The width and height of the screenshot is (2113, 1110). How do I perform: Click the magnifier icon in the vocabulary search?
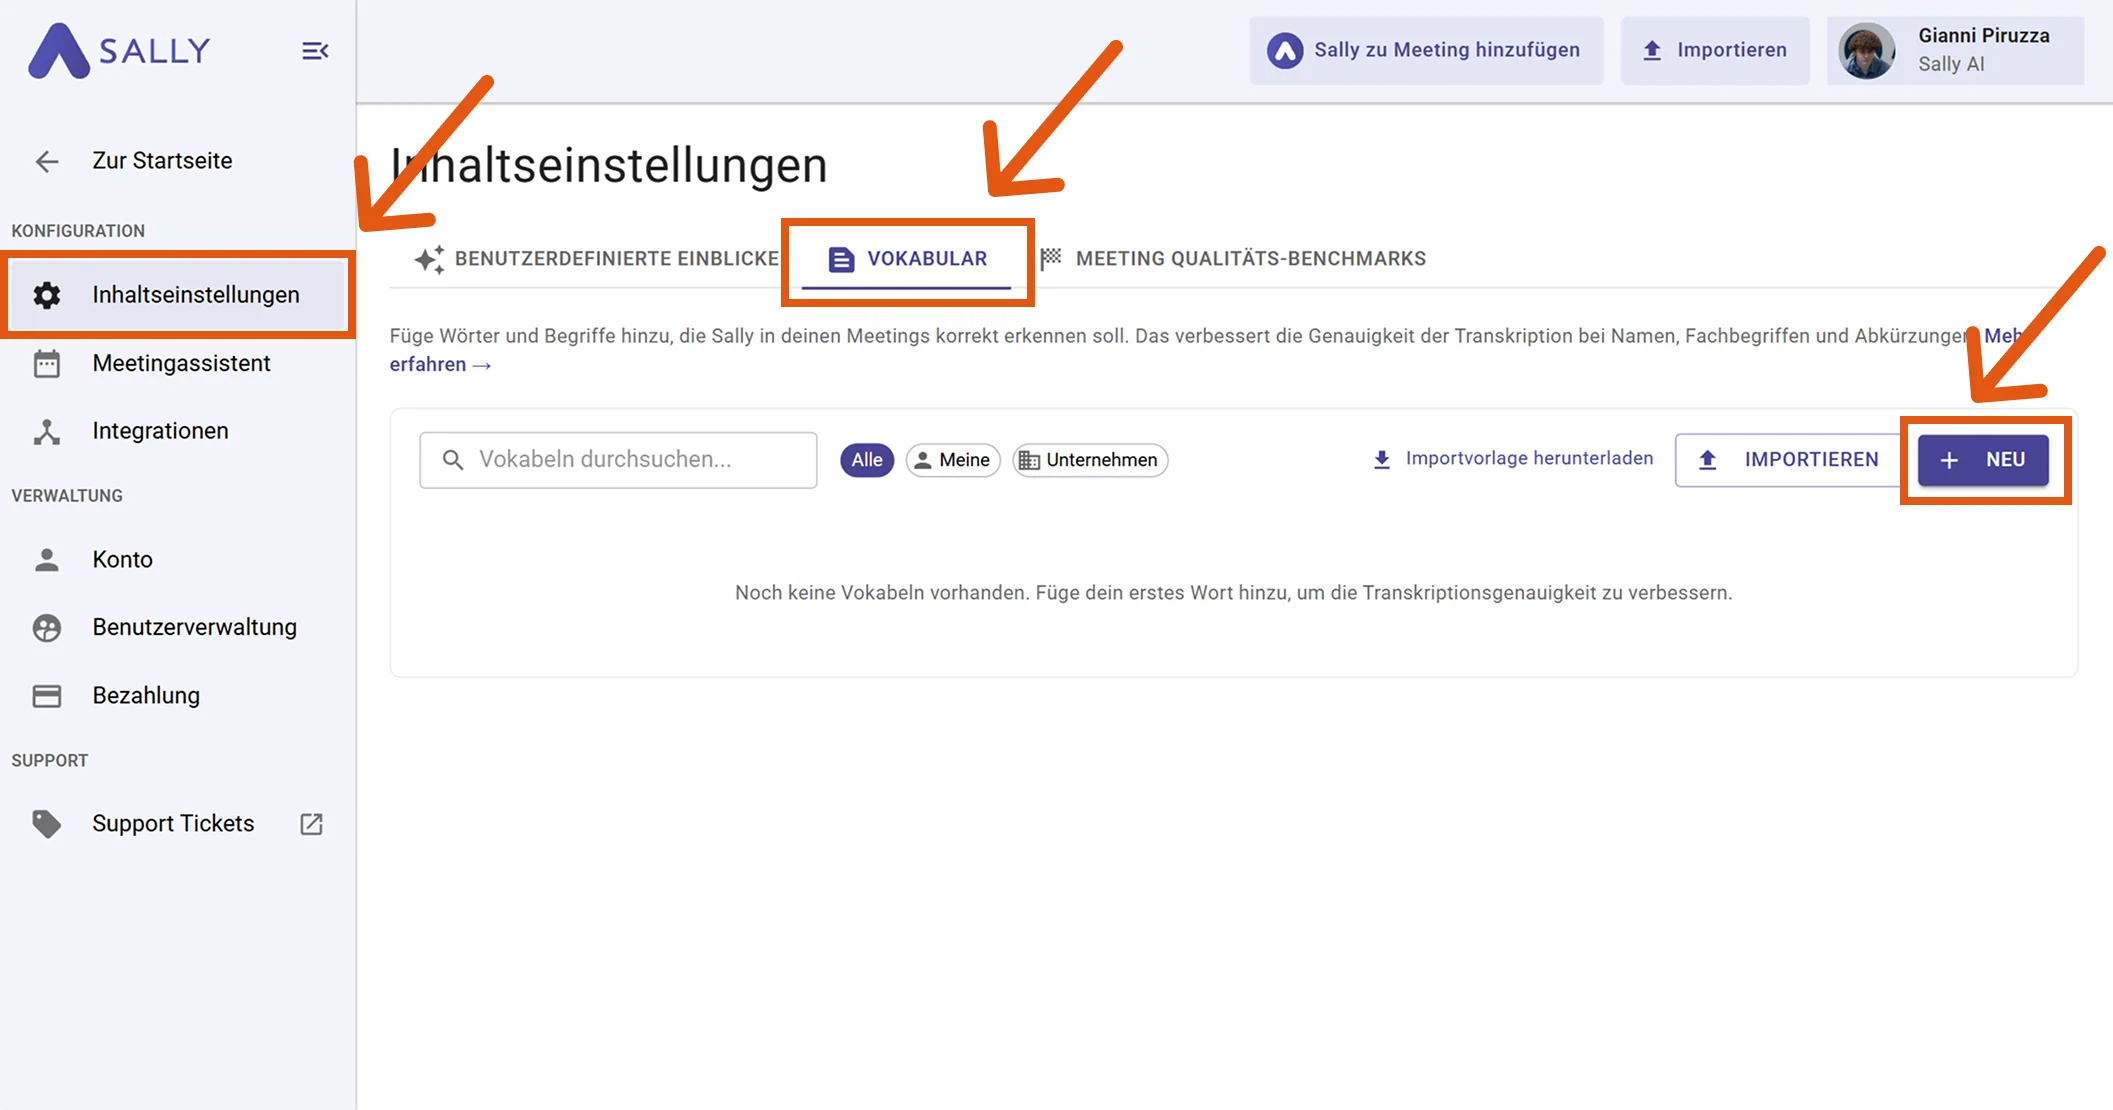click(x=453, y=460)
